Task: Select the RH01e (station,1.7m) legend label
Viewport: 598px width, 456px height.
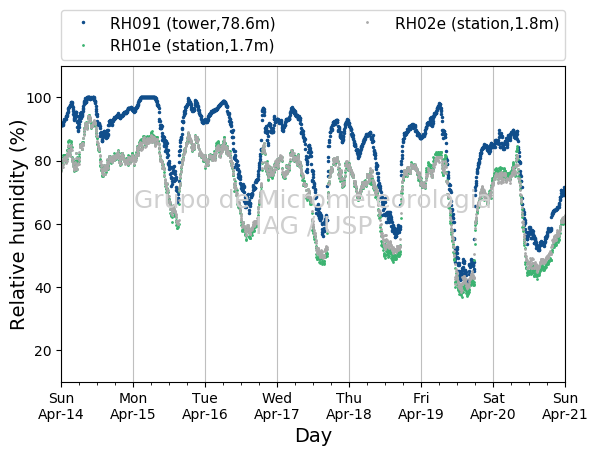Action: coord(192,46)
